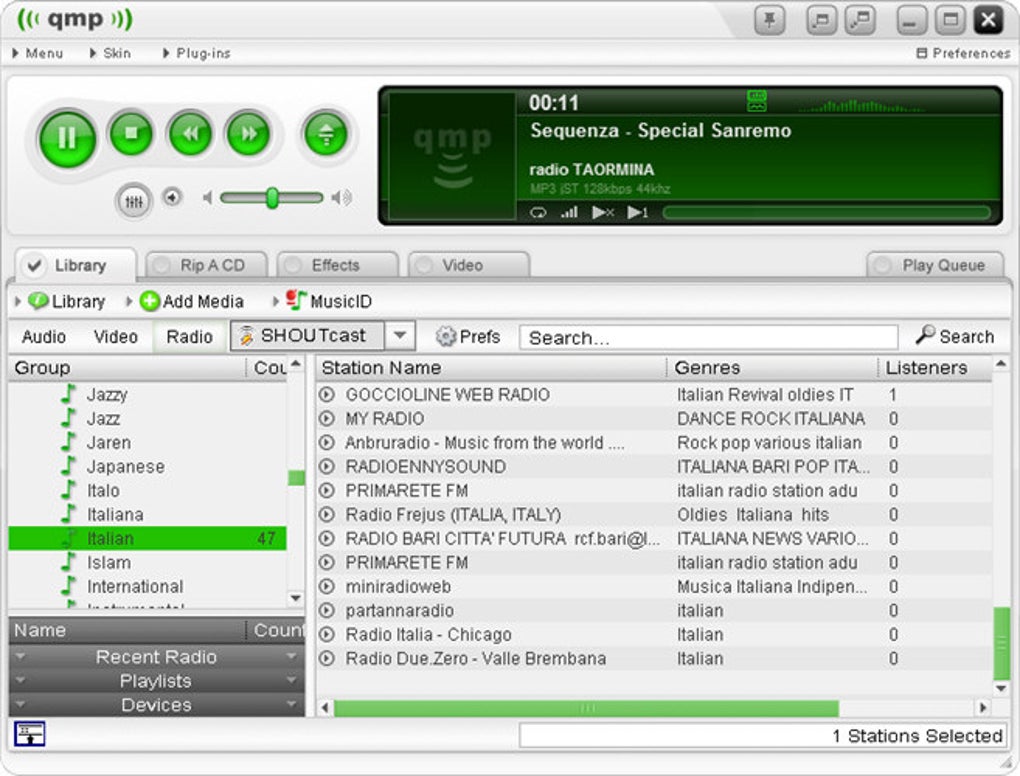This screenshot has width=1020, height=776.
Task: Open the Skin menu
Action: [x=110, y=53]
